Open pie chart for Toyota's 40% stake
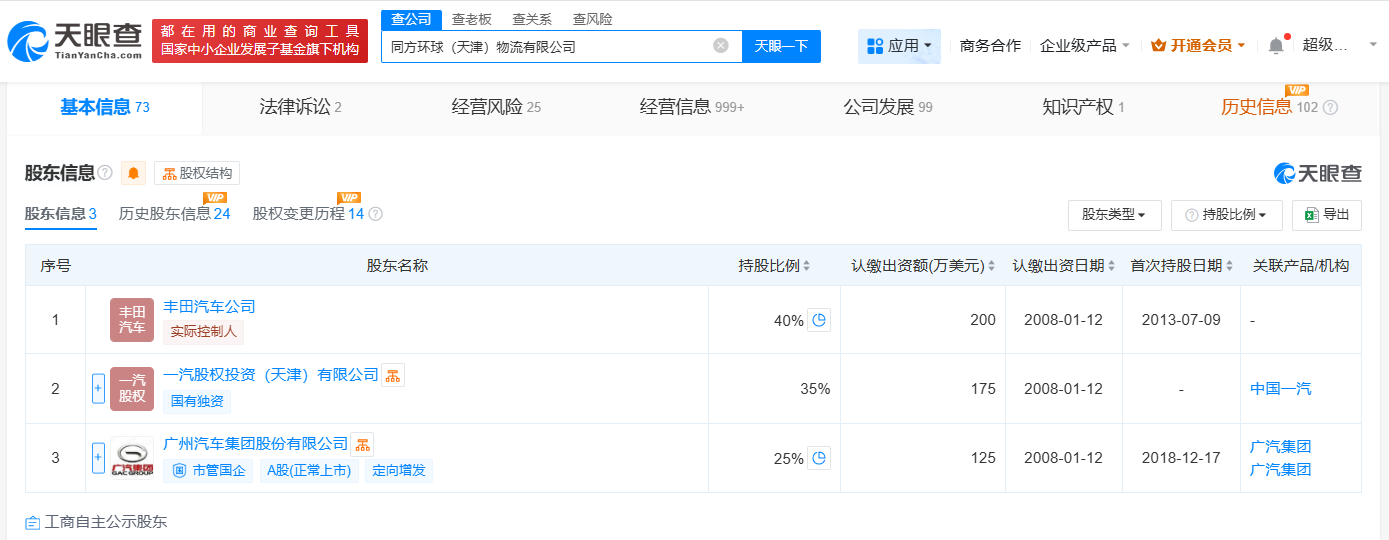 (x=819, y=320)
